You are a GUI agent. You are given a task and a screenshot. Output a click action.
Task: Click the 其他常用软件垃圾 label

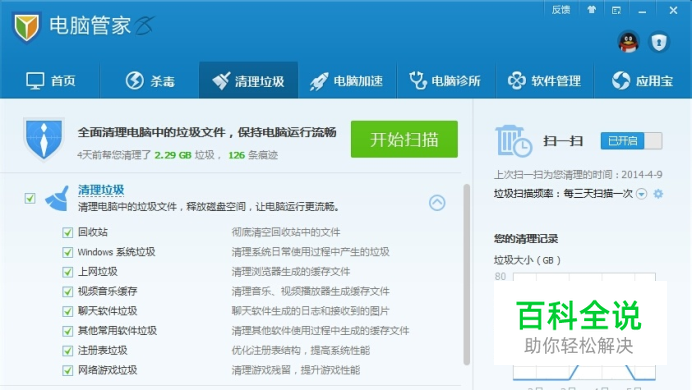click(117, 331)
